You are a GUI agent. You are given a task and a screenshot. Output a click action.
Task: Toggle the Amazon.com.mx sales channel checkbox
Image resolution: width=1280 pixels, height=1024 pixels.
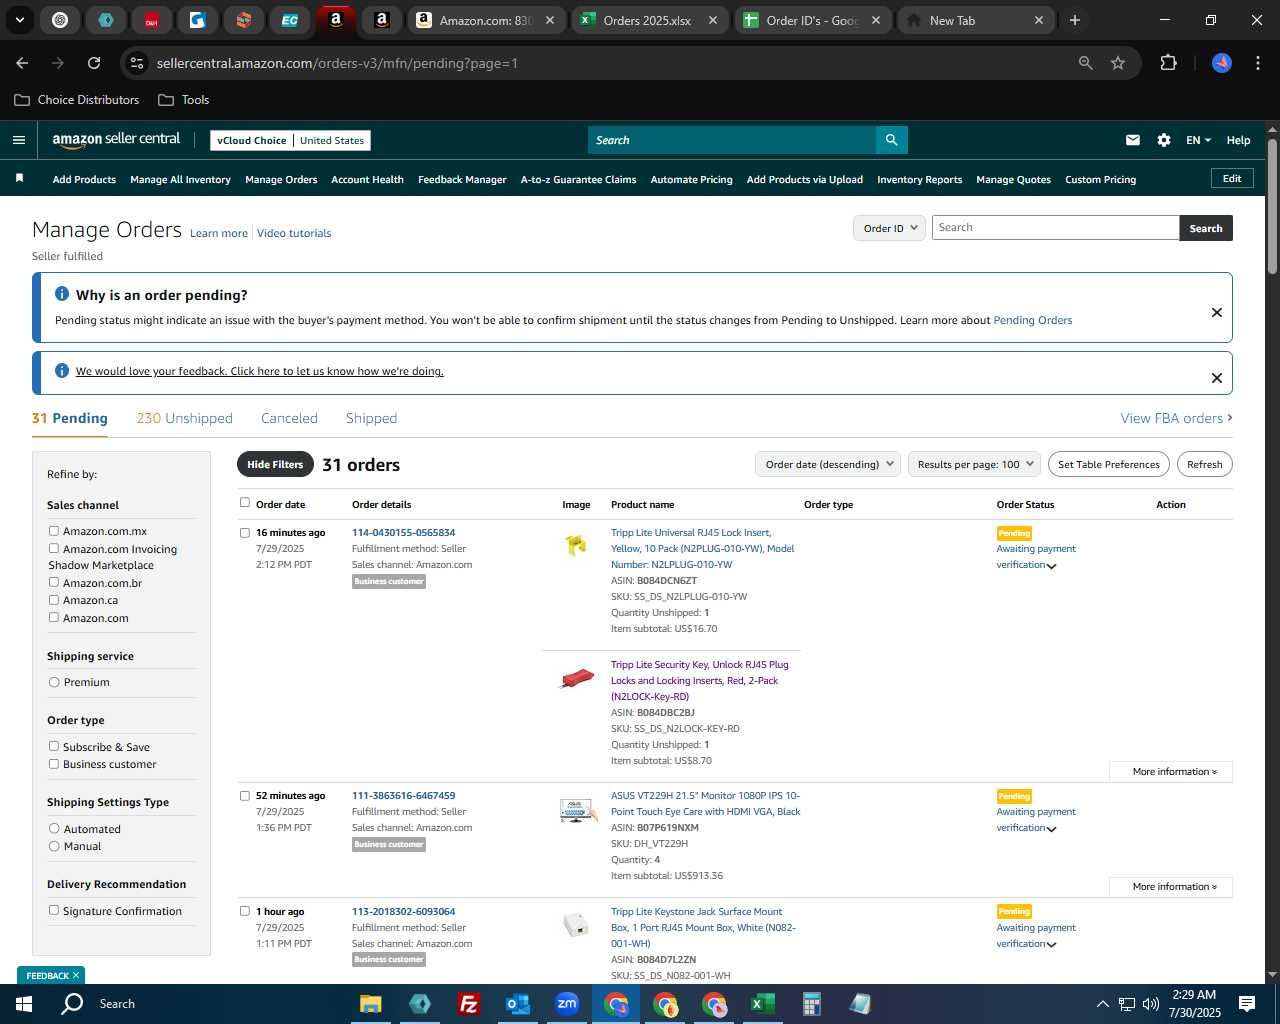(54, 531)
